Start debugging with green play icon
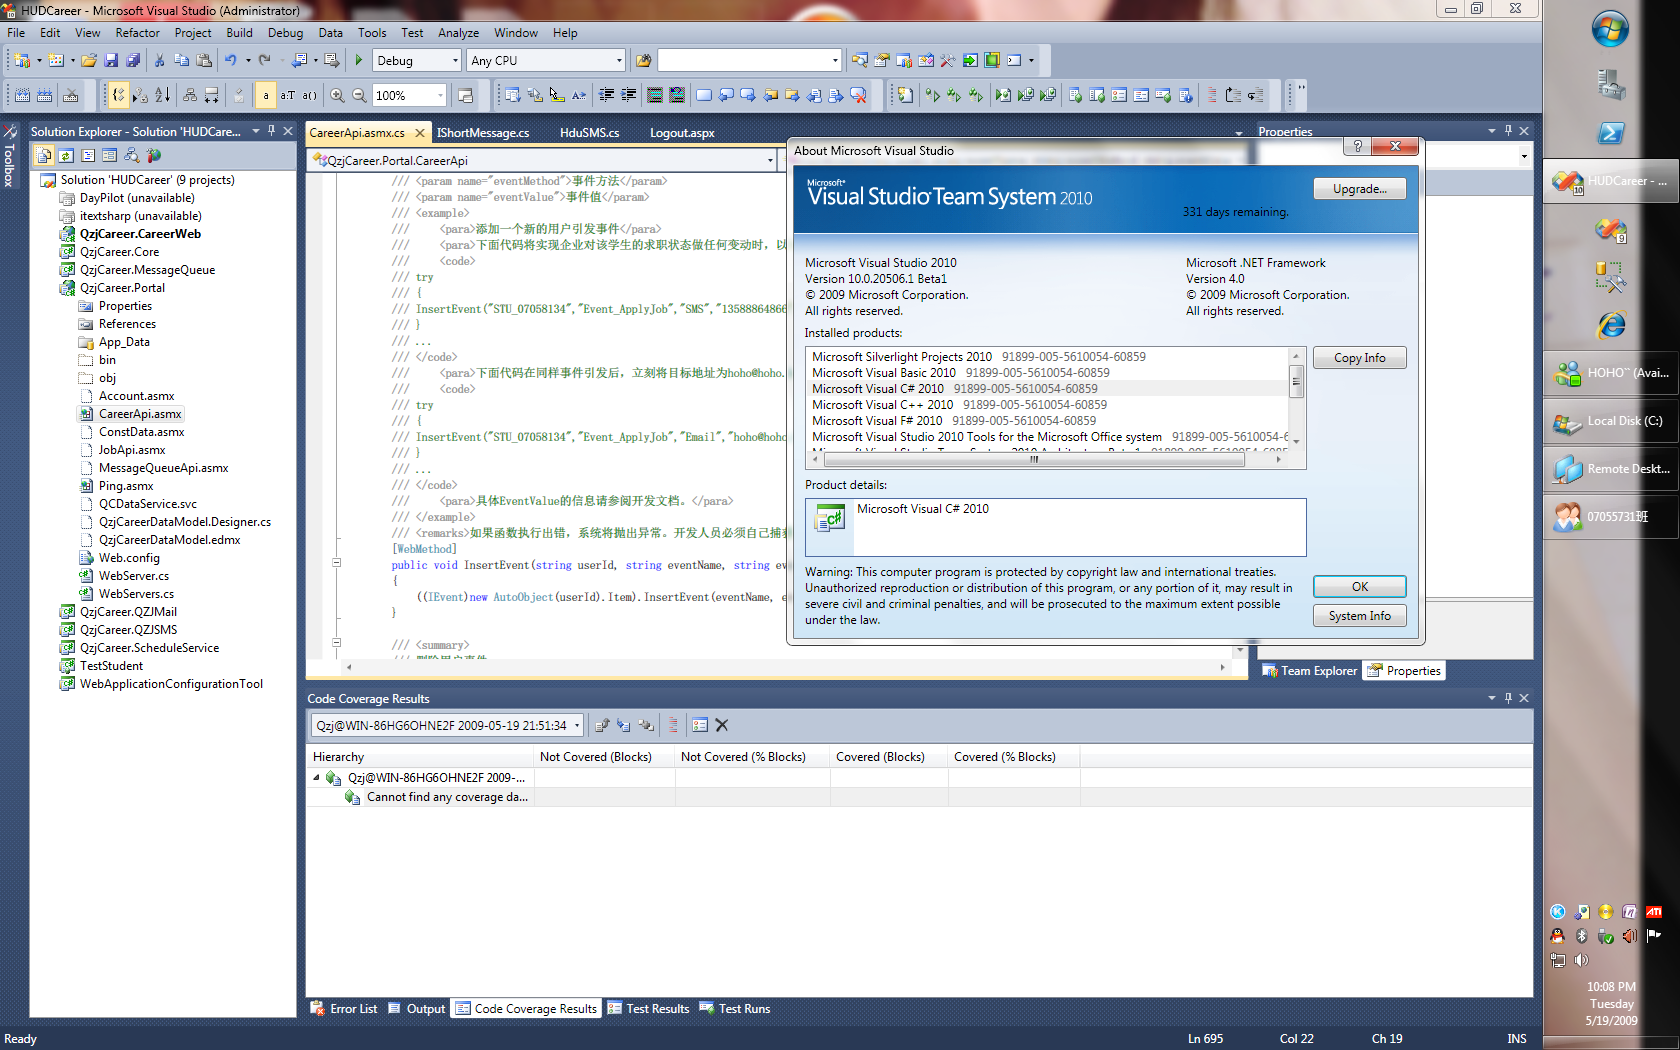The width and height of the screenshot is (1680, 1050). click(x=358, y=60)
